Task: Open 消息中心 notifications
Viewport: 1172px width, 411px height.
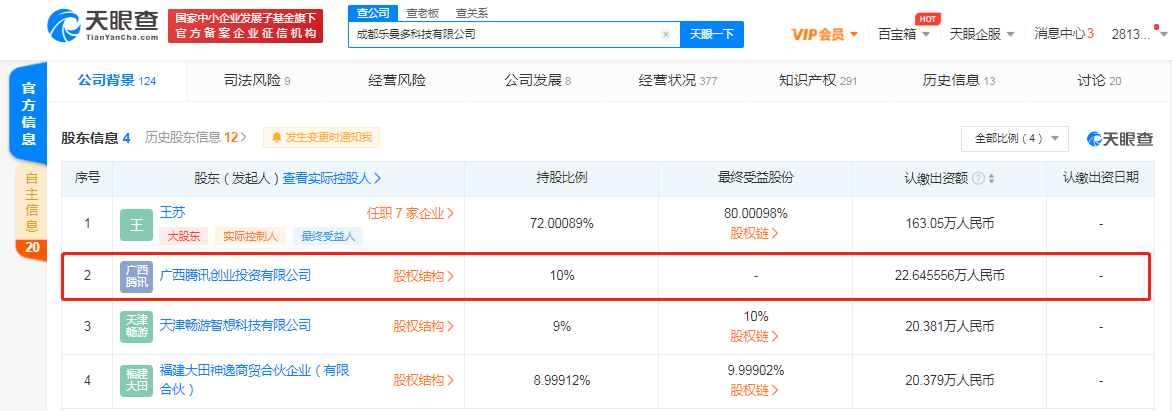Action: click(1064, 34)
